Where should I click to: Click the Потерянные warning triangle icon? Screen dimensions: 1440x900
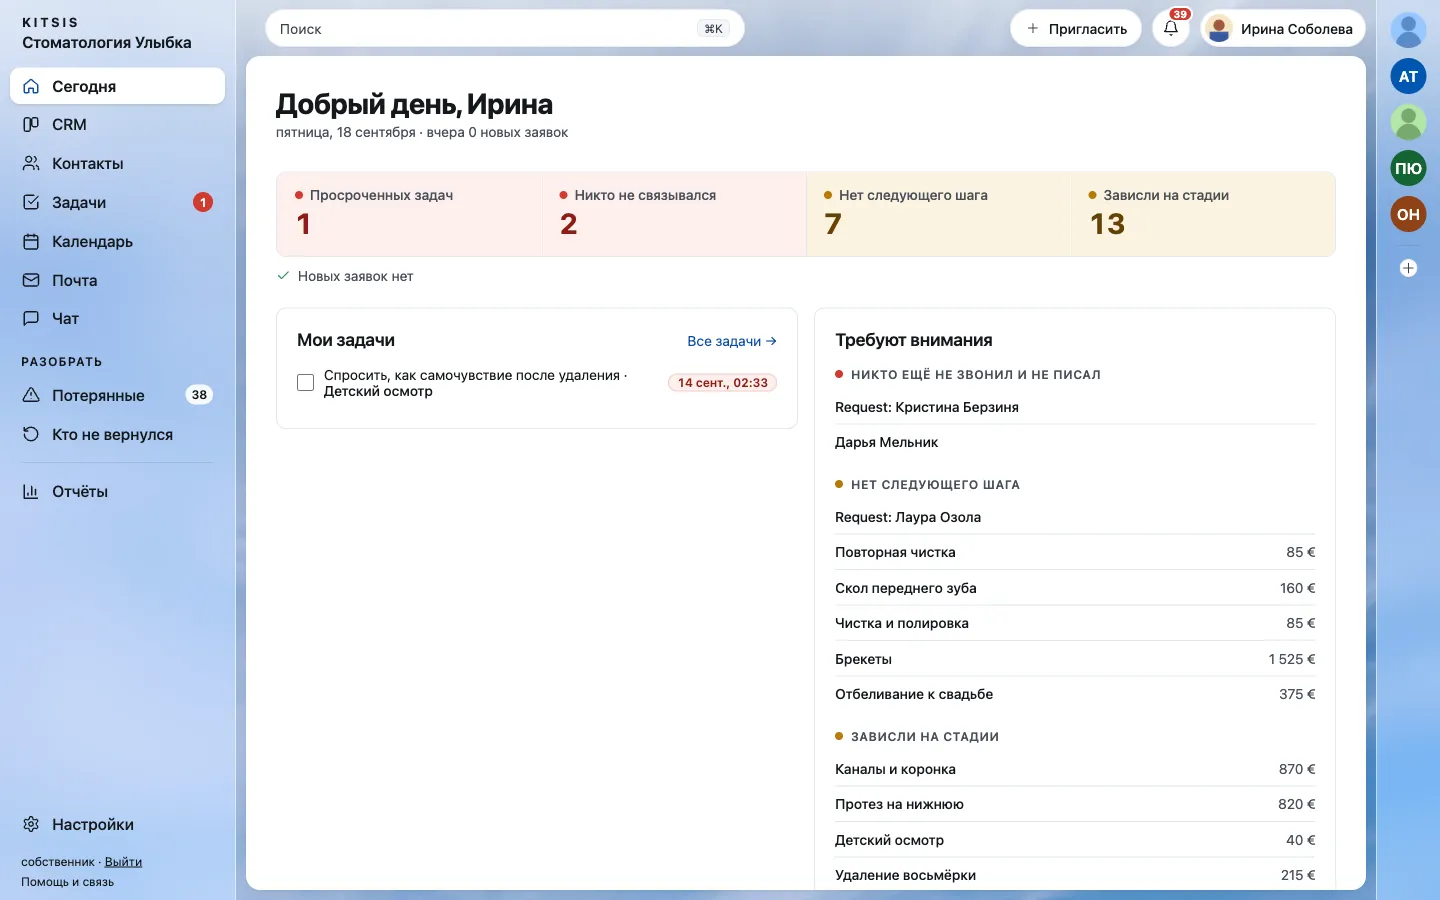pyautogui.click(x=31, y=395)
